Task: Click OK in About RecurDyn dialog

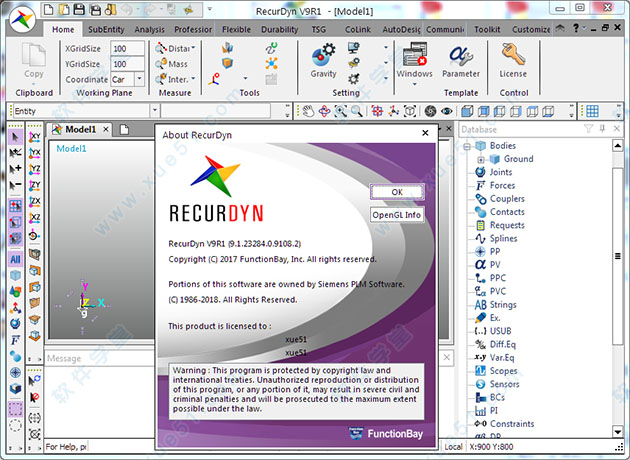Action: (x=397, y=192)
